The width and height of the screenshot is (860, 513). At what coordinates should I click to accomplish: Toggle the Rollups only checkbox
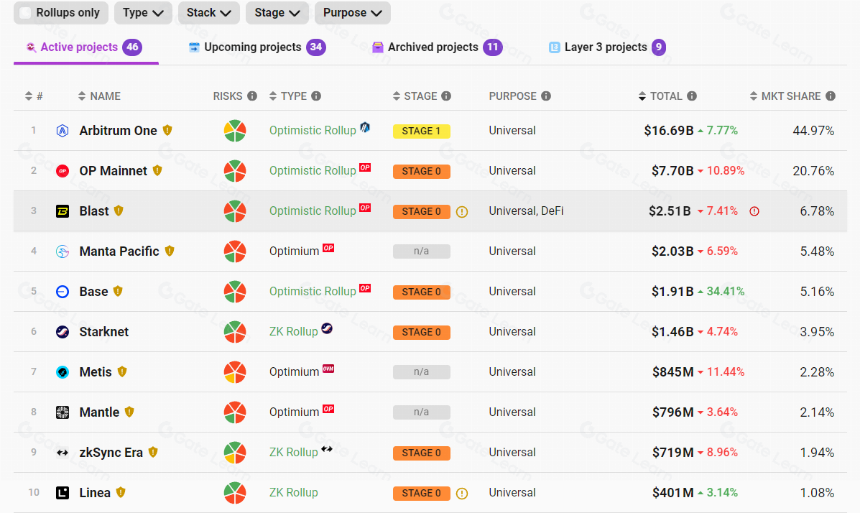tap(25, 13)
